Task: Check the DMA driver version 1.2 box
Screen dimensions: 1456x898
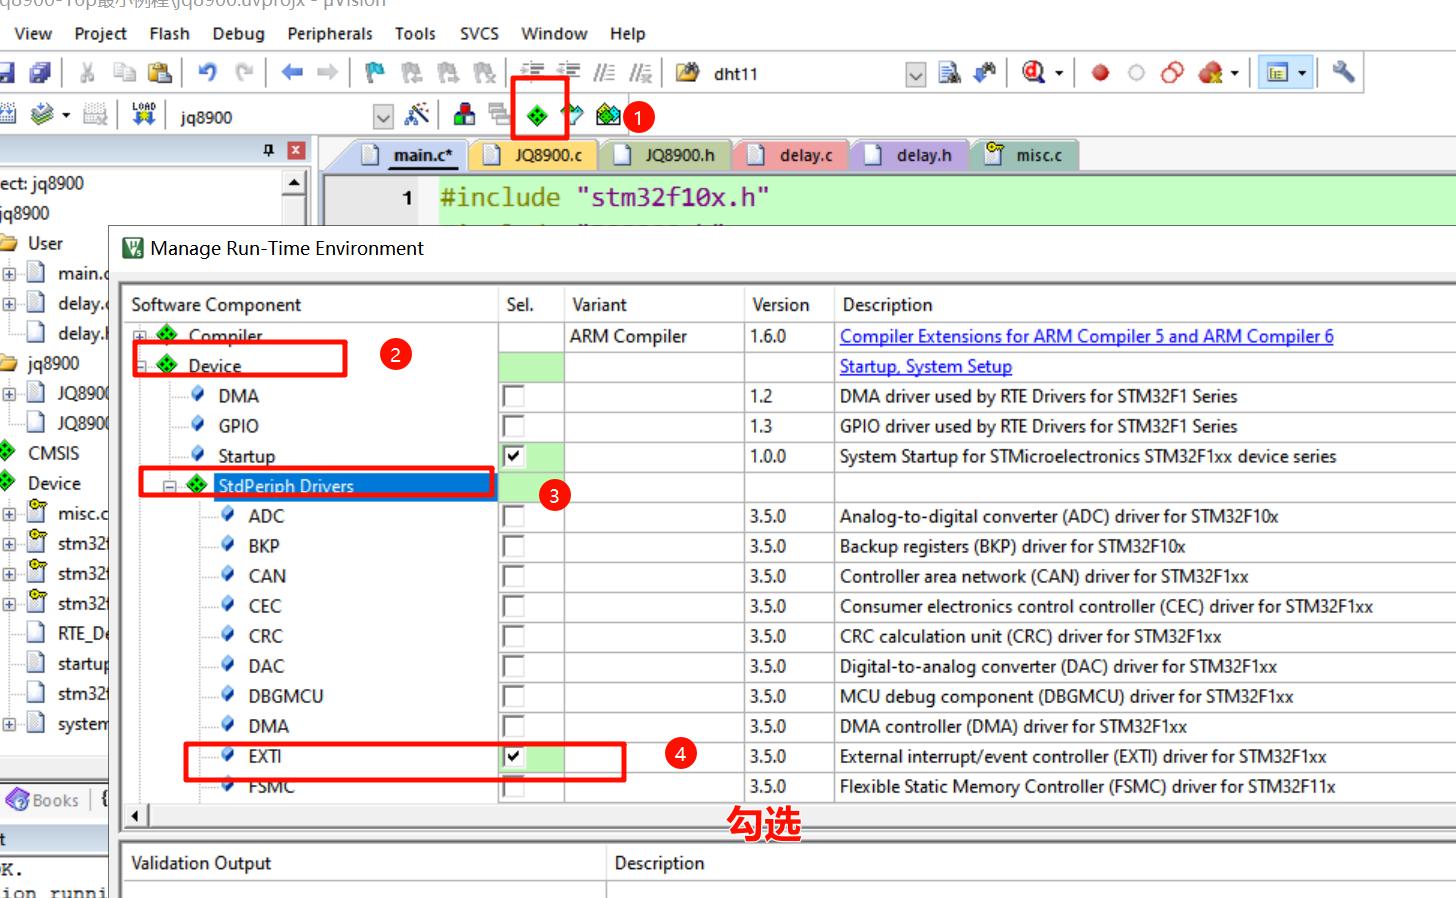Action: coord(514,396)
